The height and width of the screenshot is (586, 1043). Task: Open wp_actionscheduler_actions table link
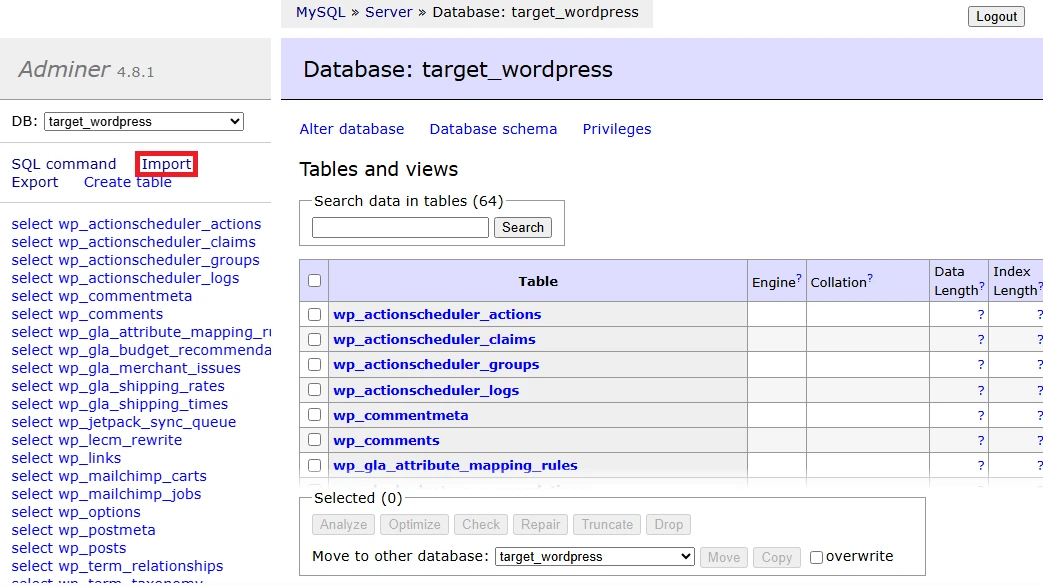click(437, 314)
